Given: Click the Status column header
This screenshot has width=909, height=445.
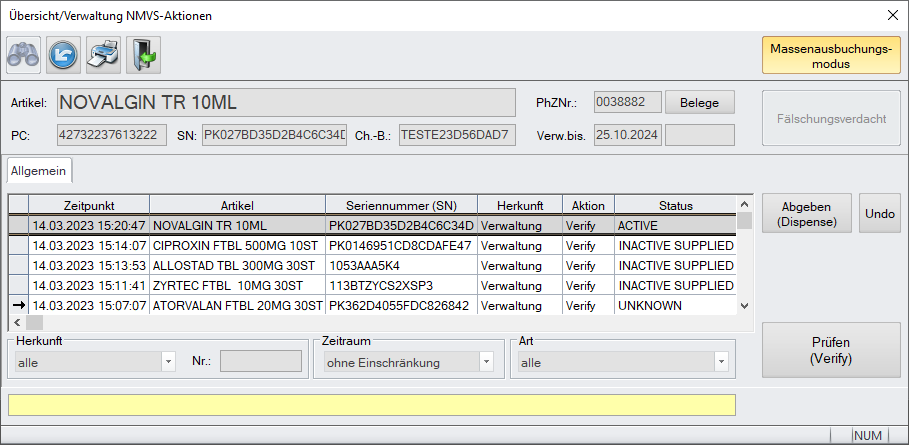Looking at the screenshot, I should (x=675, y=205).
